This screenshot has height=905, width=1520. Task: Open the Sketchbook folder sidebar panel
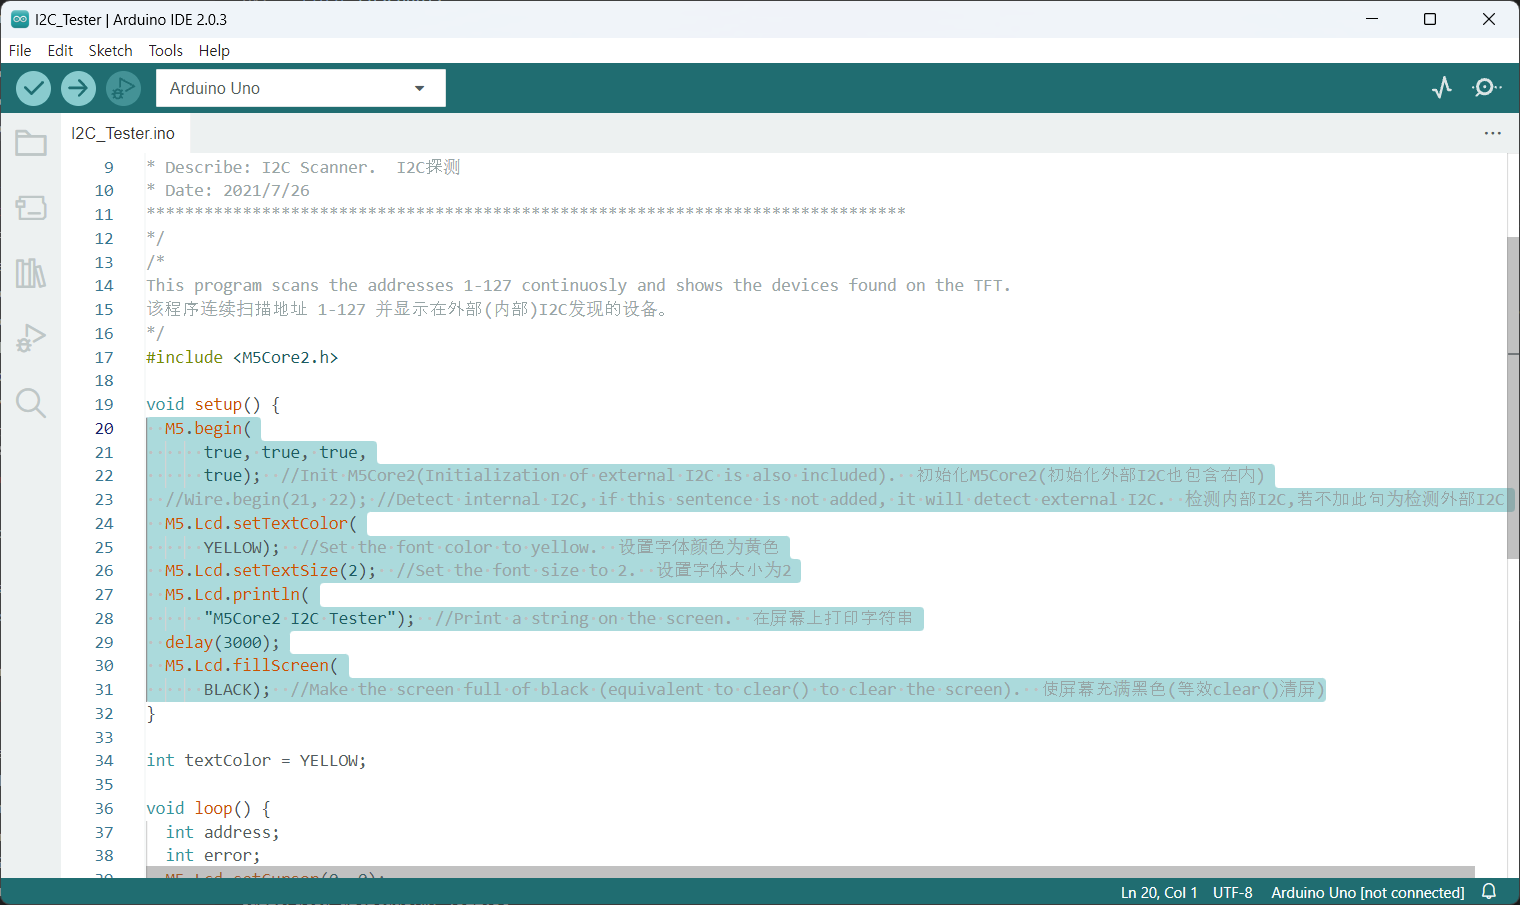point(31,143)
